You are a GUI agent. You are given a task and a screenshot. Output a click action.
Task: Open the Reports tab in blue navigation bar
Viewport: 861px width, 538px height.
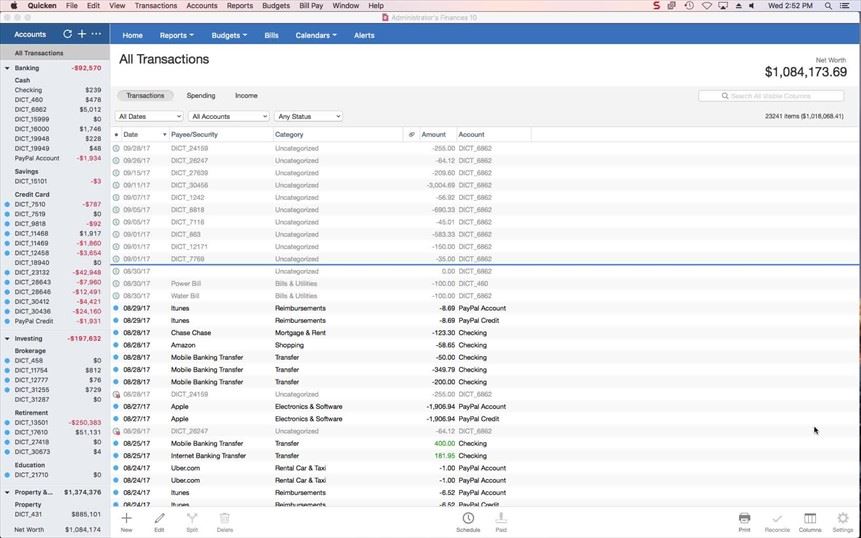click(177, 35)
